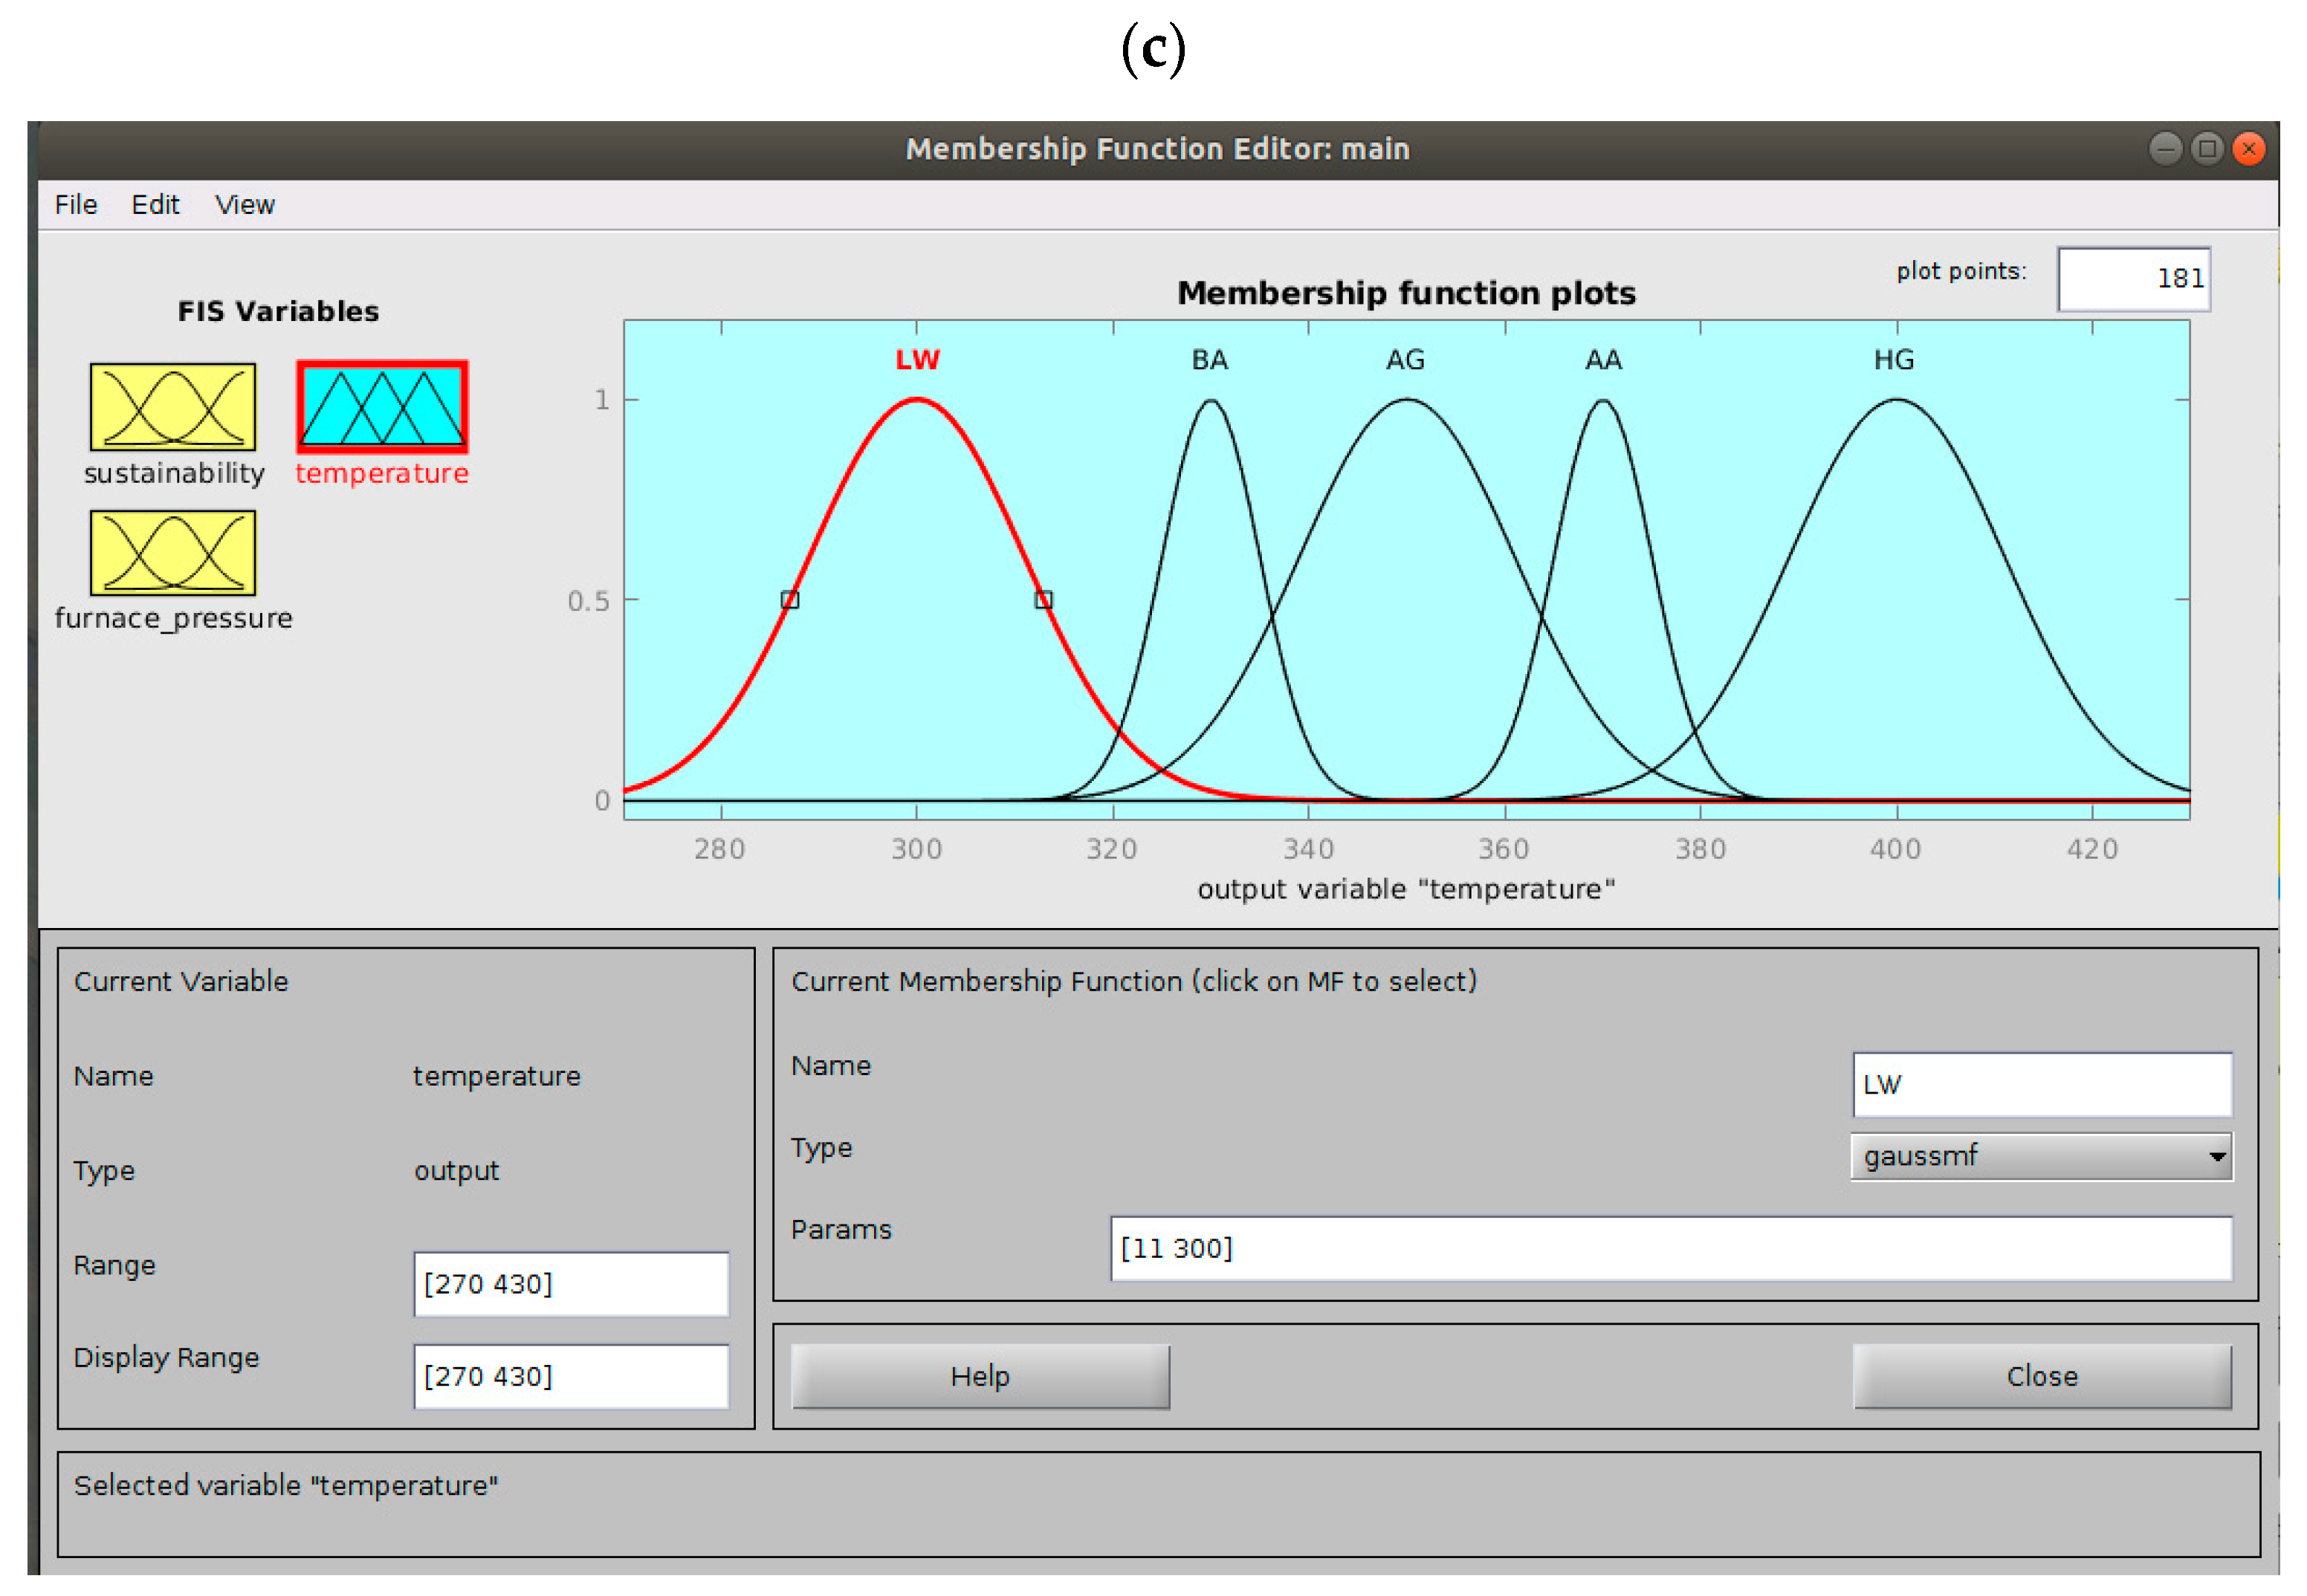
Task: Select the AG membership function label
Action: click(1405, 360)
